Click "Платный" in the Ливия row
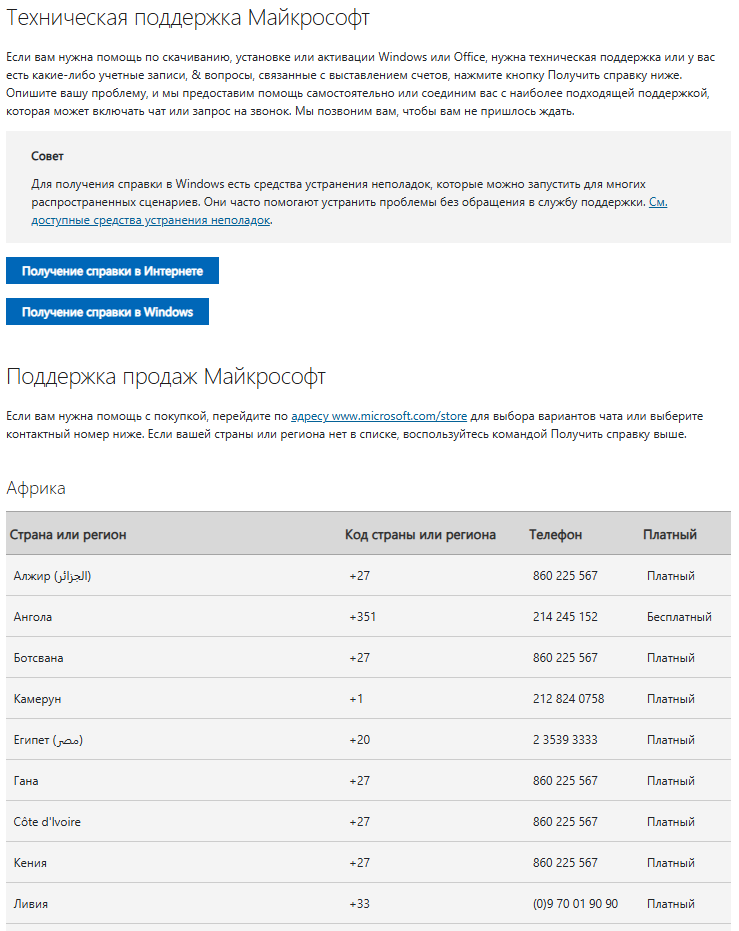739x931 pixels. pyautogui.click(x=671, y=903)
